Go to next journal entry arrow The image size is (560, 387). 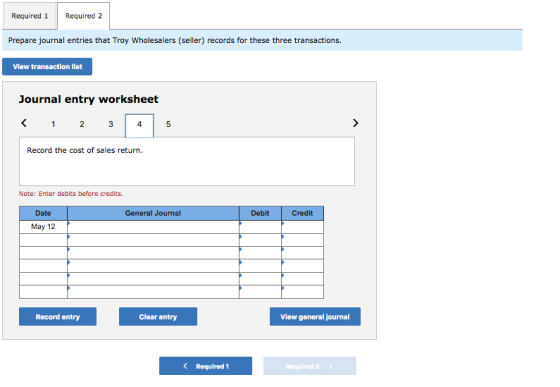click(355, 123)
